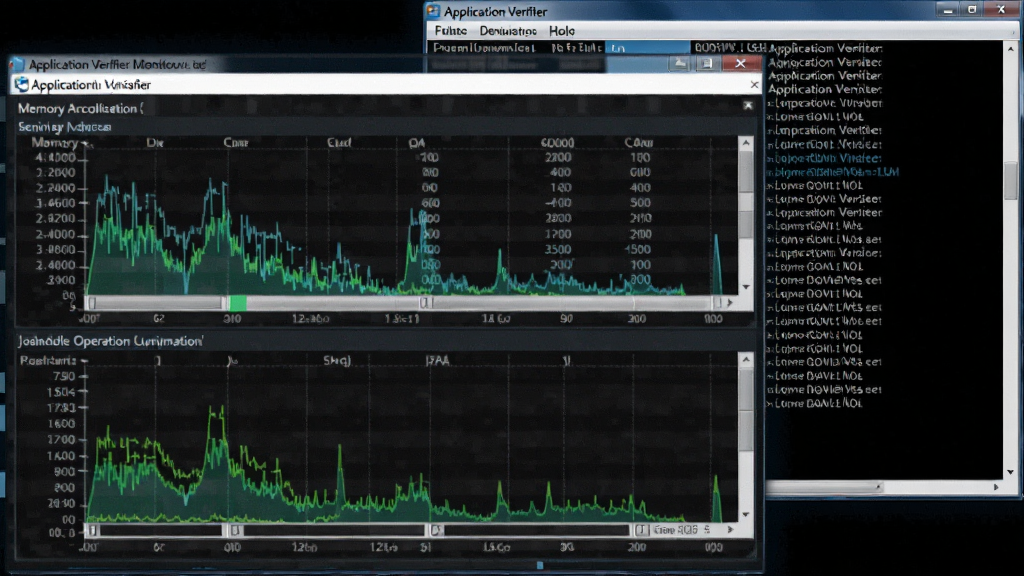Open the Fuhte menu

click(x=451, y=31)
